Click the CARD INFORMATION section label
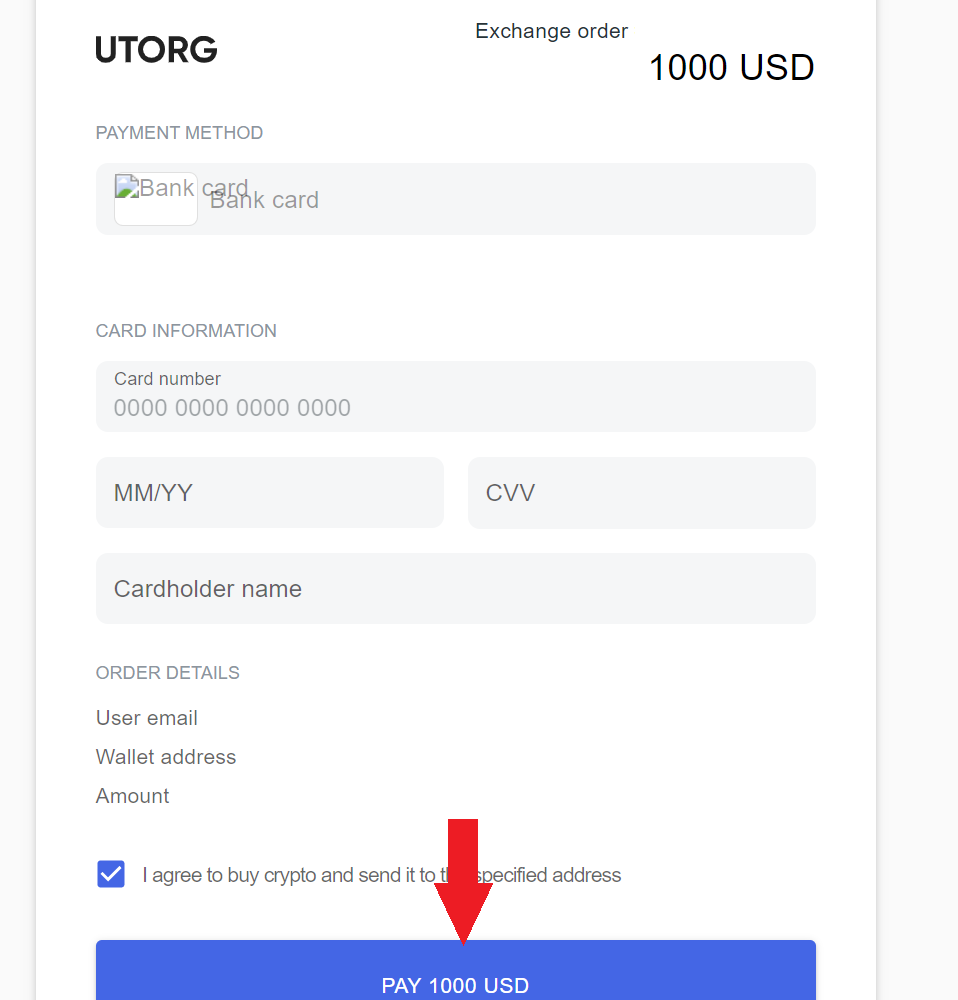958x1000 pixels. [x=186, y=331]
